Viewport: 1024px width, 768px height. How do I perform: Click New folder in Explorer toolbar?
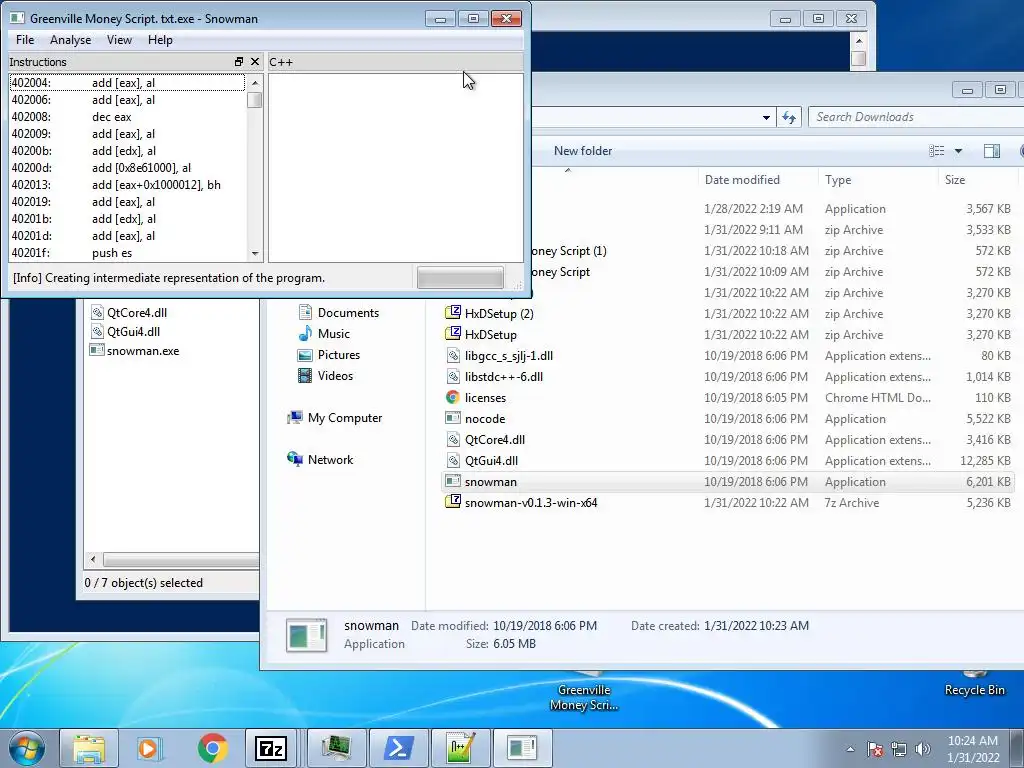coord(583,151)
